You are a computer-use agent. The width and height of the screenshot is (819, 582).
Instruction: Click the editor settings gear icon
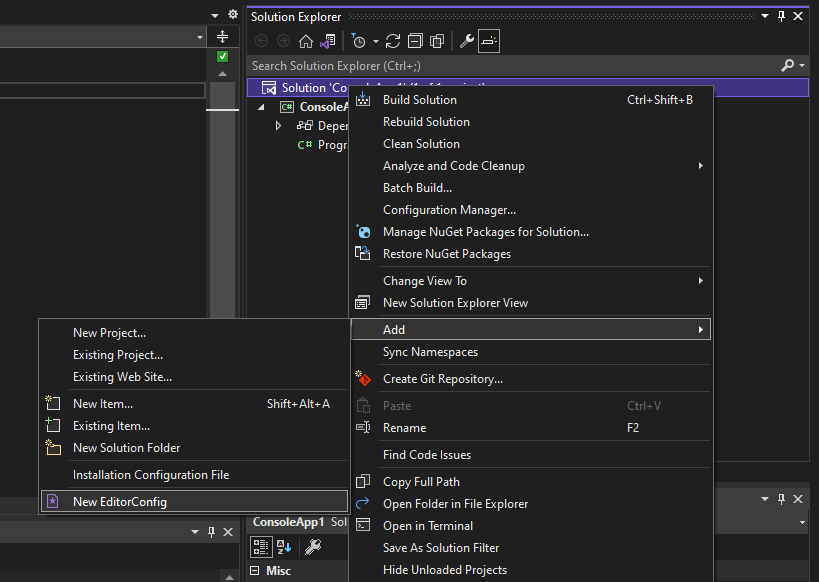(233, 15)
